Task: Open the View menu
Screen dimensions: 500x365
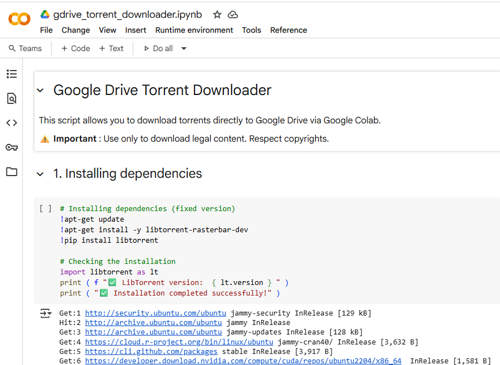Action: click(107, 30)
